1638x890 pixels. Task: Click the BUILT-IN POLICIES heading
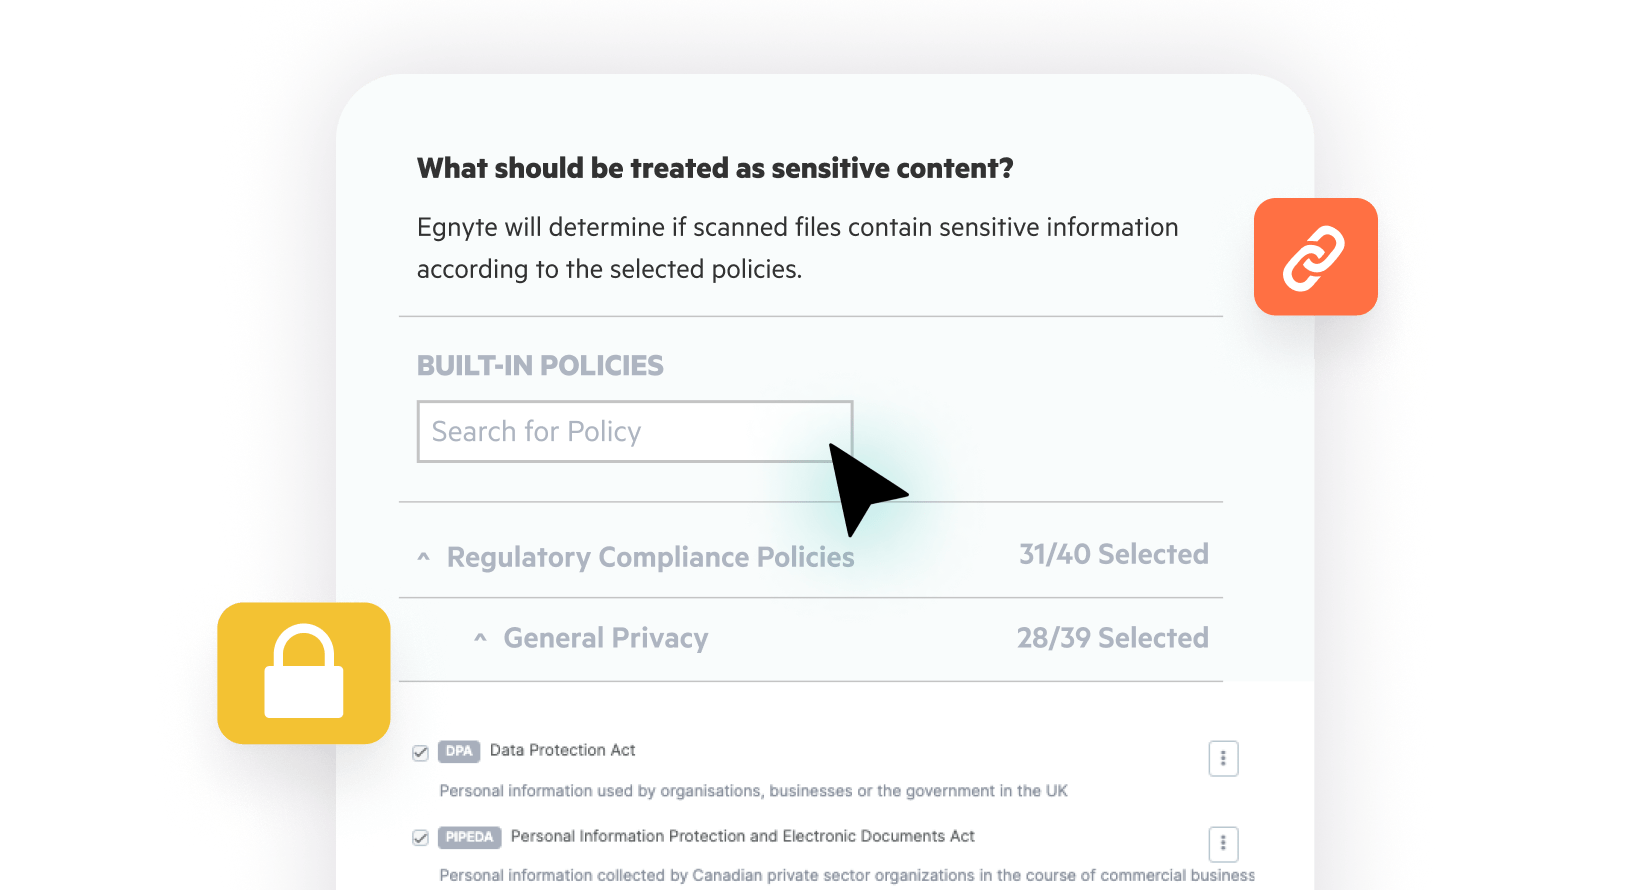[540, 366]
